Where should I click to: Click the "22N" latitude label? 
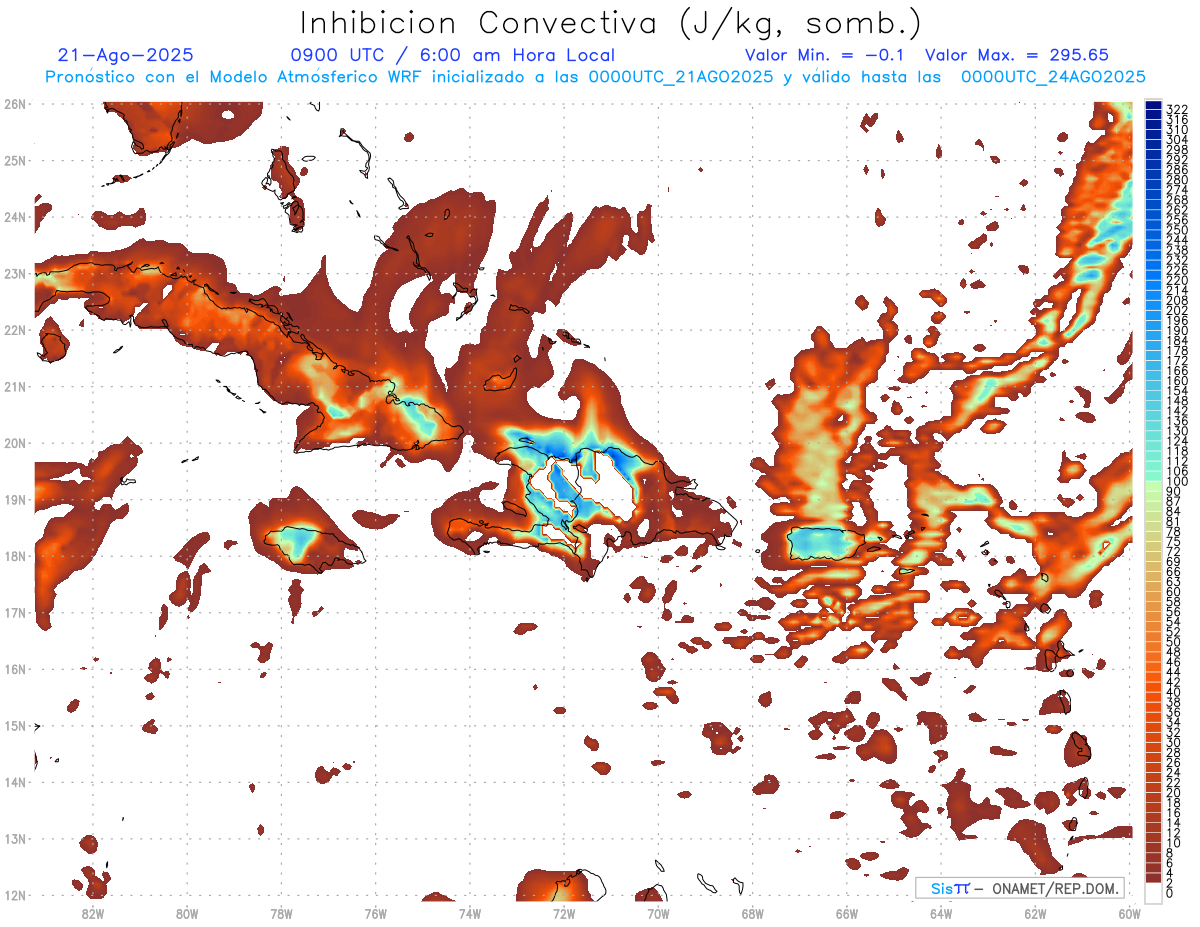click(x=14, y=330)
